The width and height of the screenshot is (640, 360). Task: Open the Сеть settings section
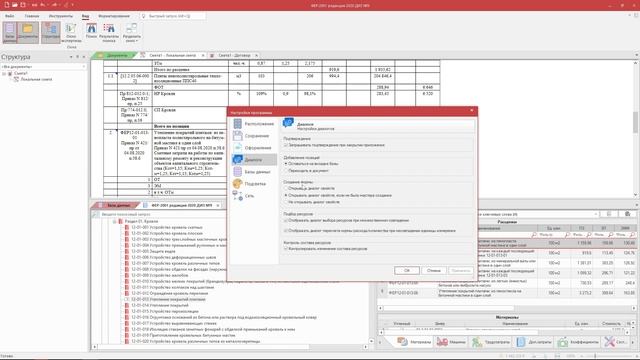pos(254,196)
